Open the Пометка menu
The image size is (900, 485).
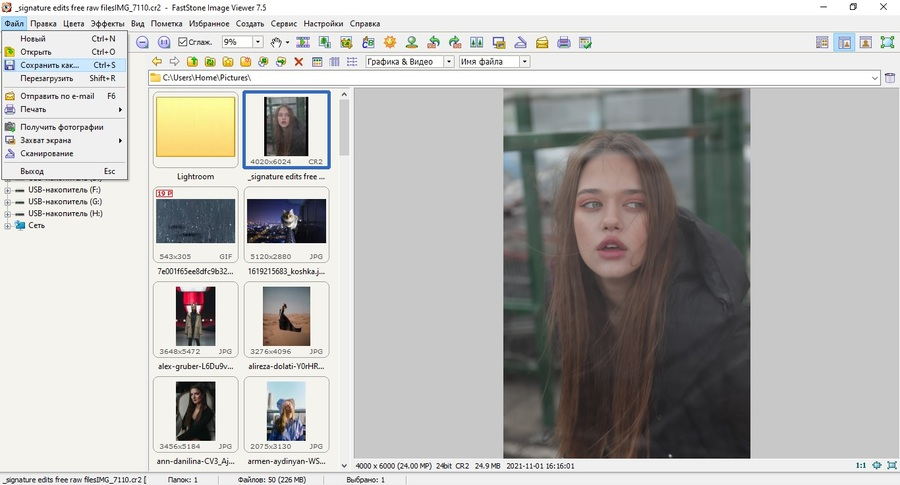tap(166, 24)
